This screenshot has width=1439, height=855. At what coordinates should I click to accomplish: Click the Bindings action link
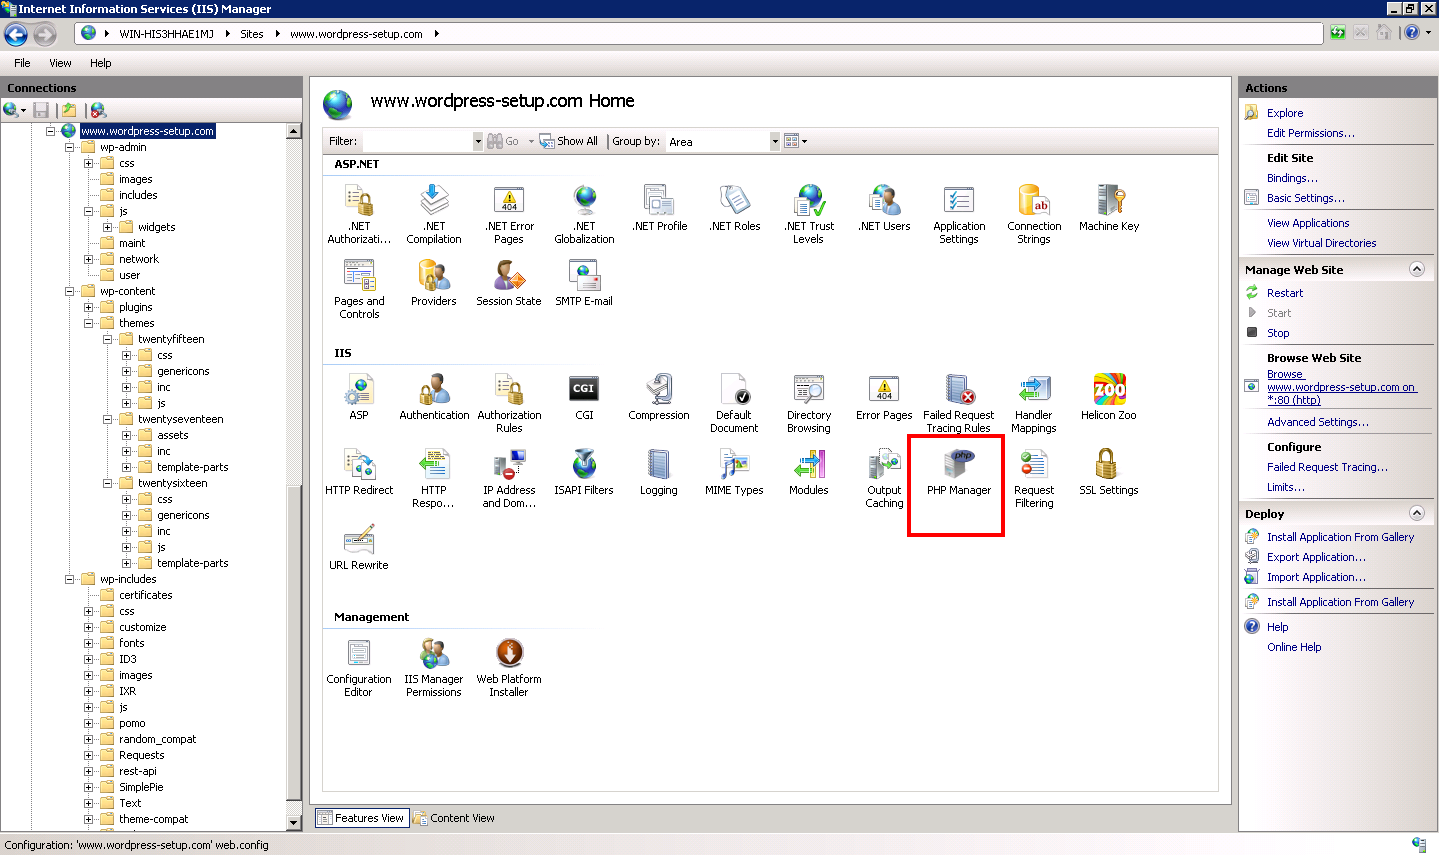[1292, 178]
